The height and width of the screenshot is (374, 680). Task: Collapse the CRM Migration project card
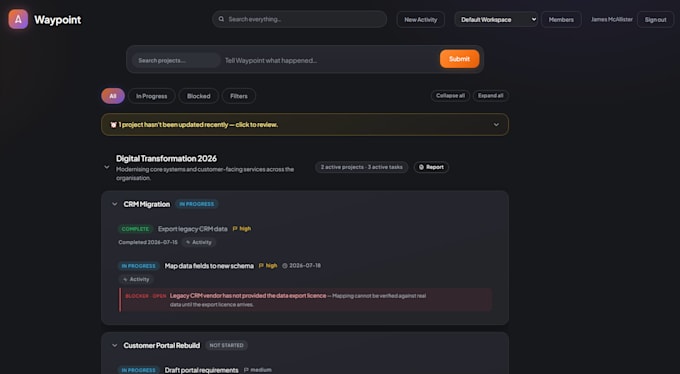tap(114, 204)
